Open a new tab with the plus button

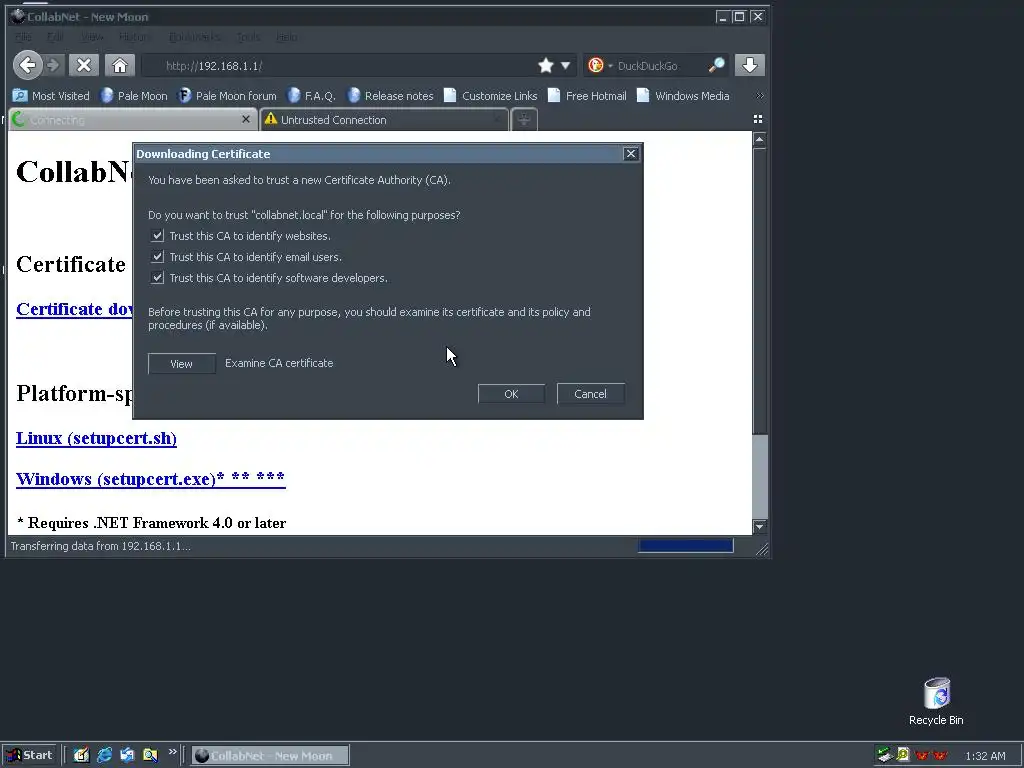(x=524, y=120)
